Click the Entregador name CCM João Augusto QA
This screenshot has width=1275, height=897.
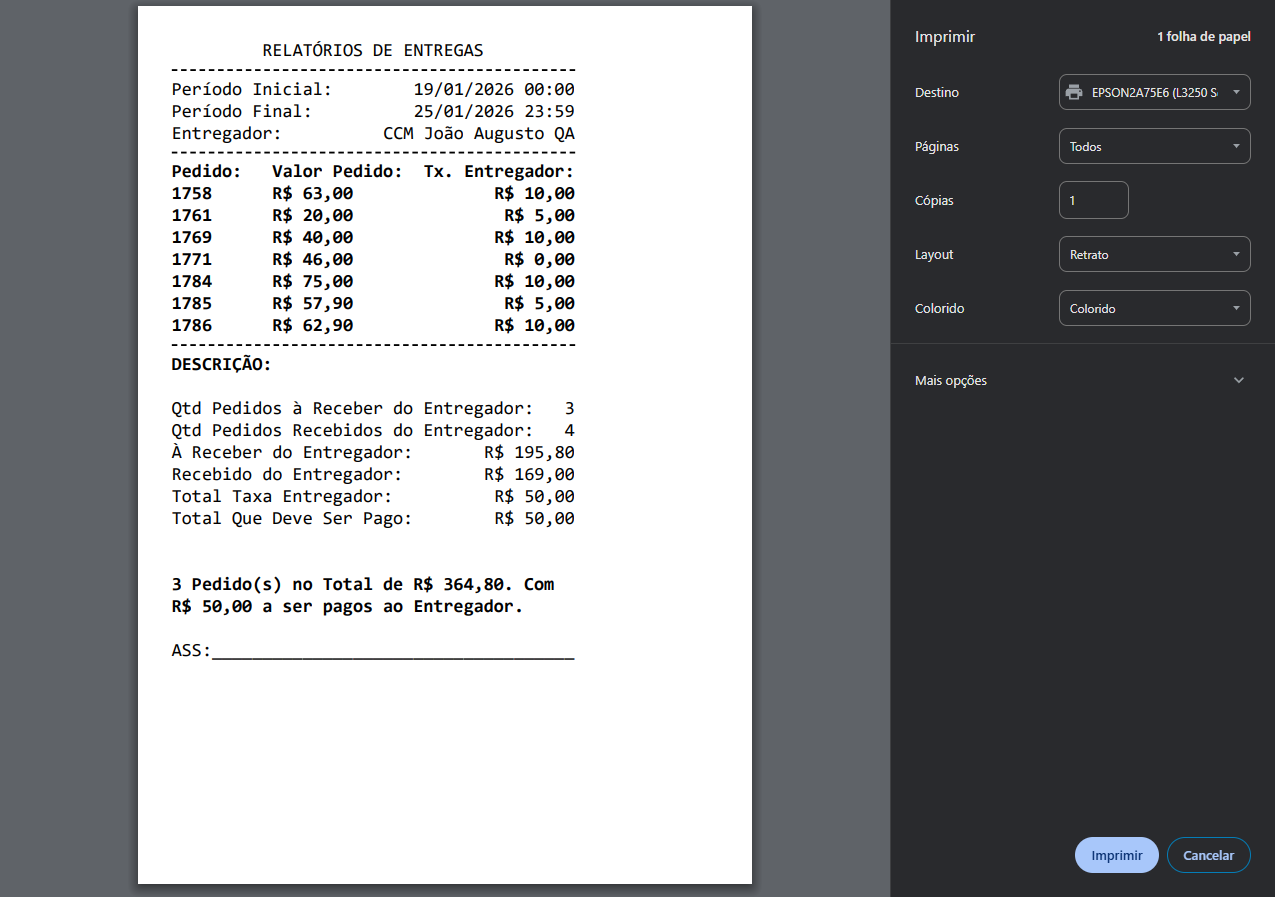(478, 134)
